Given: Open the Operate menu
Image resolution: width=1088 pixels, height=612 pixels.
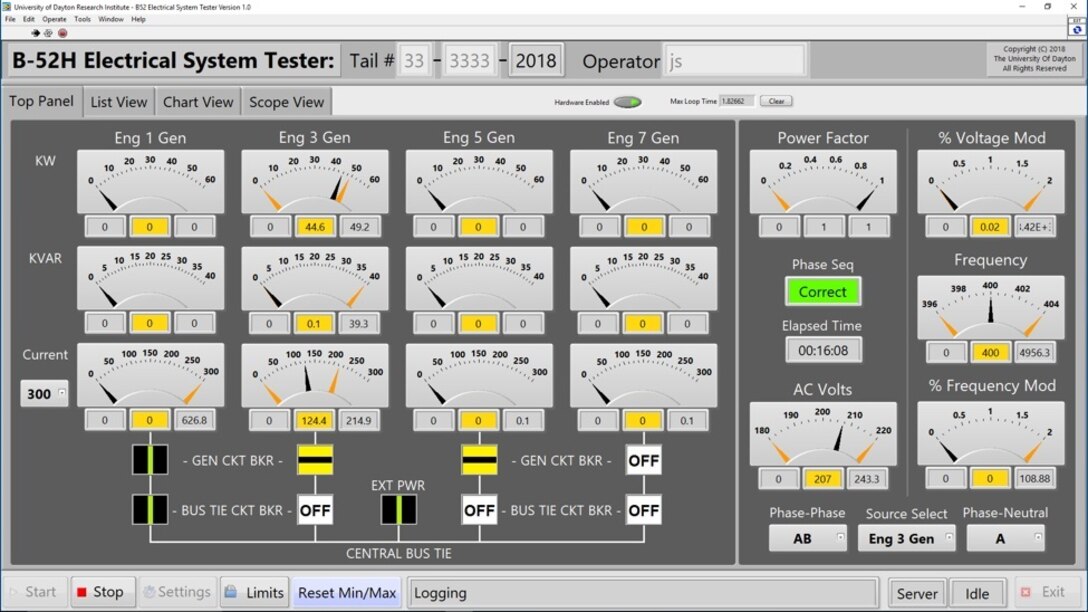Looking at the screenshot, I should [55, 18].
